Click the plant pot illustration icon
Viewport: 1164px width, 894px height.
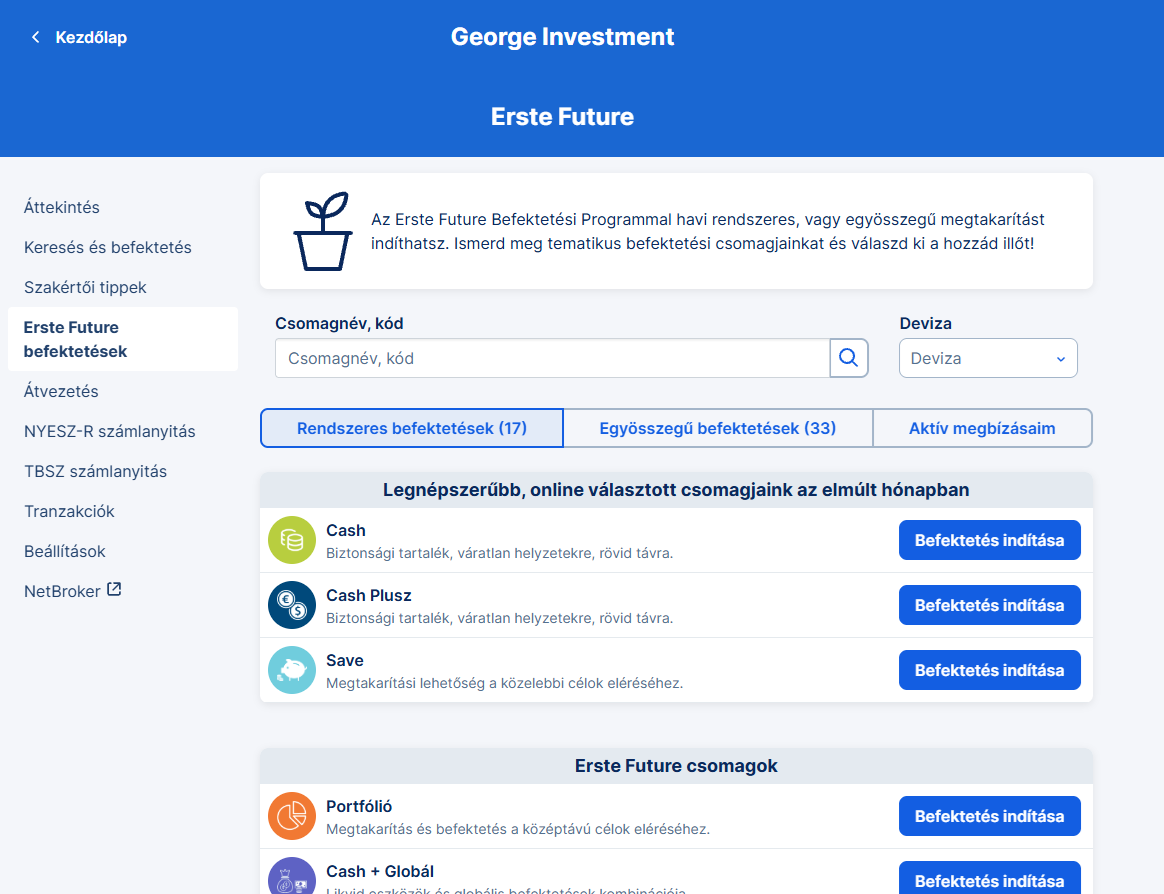[x=322, y=231]
